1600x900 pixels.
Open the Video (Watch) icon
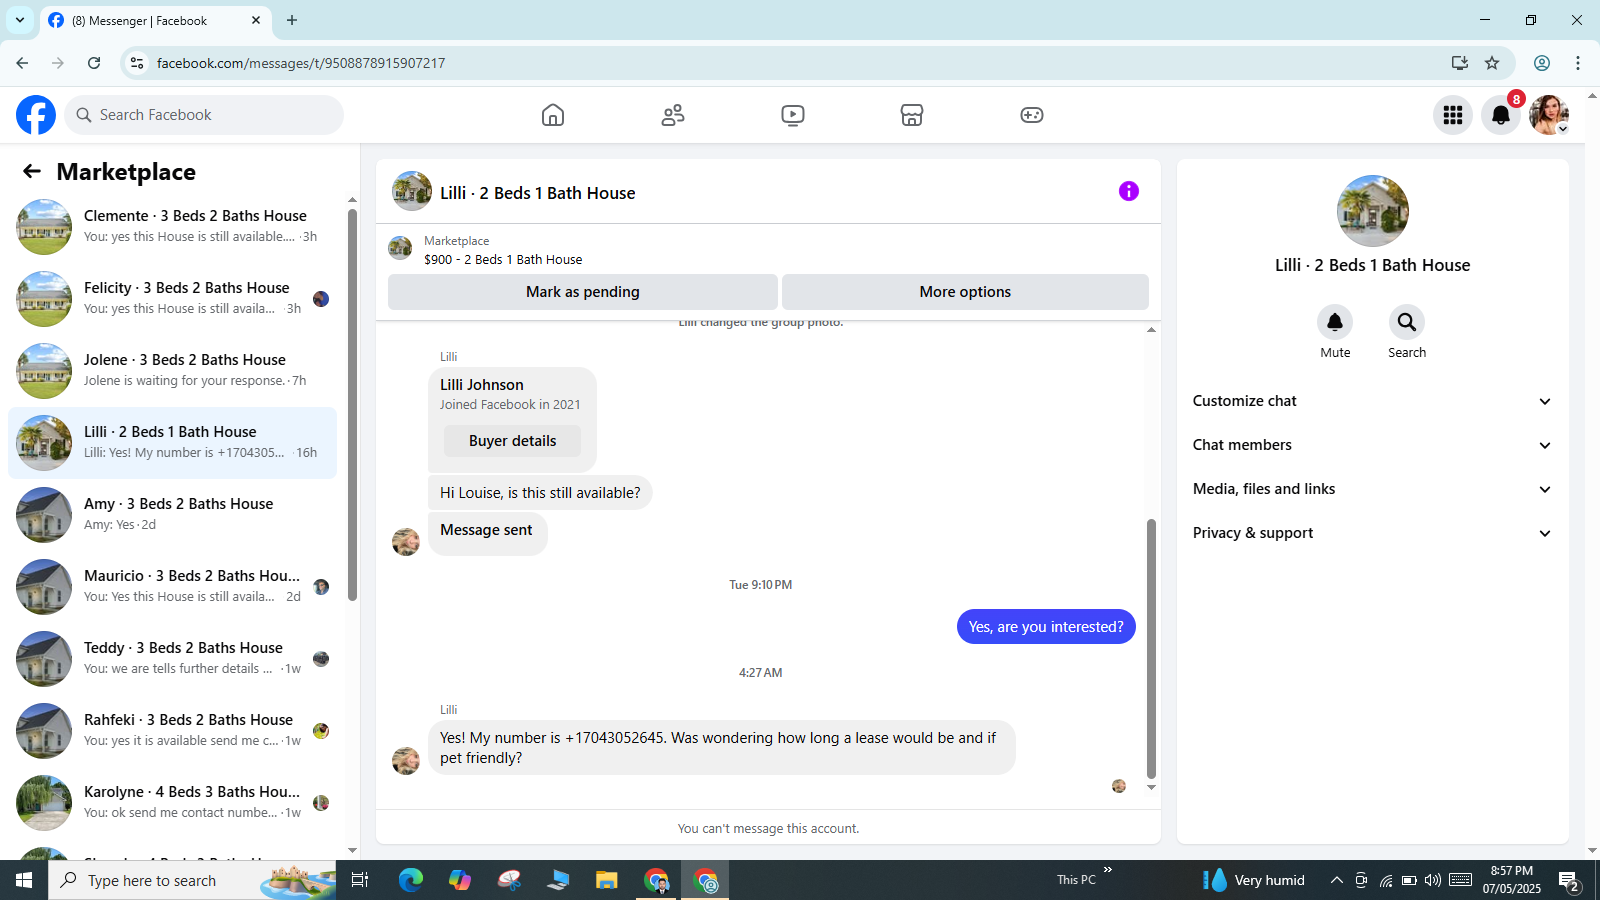coord(793,115)
